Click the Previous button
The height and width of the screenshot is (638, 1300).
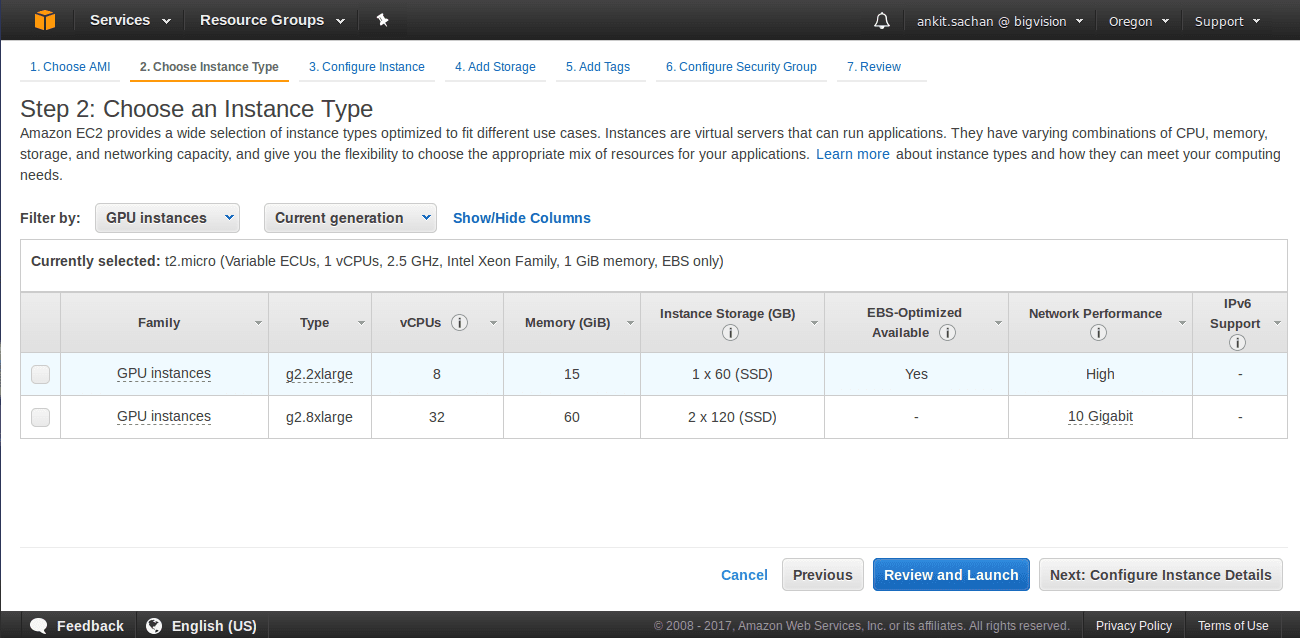[x=823, y=575]
